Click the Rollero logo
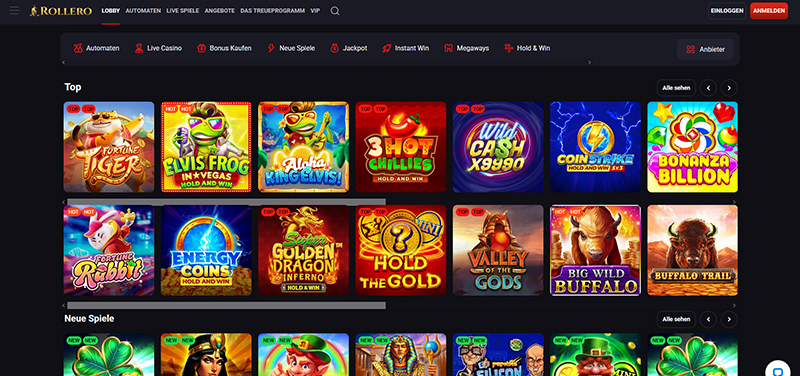Viewport: 800px width, 376px height. [x=61, y=11]
